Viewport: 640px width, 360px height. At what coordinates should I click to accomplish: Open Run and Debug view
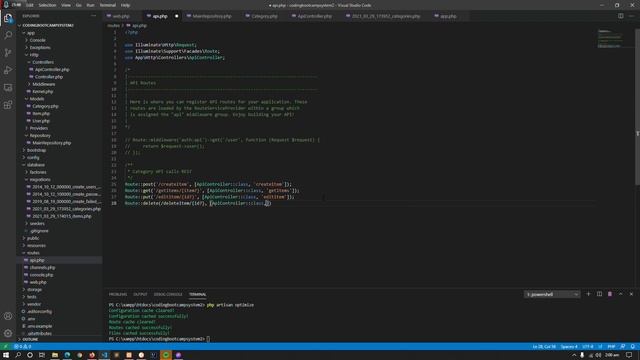pyautogui.click(x=8, y=70)
